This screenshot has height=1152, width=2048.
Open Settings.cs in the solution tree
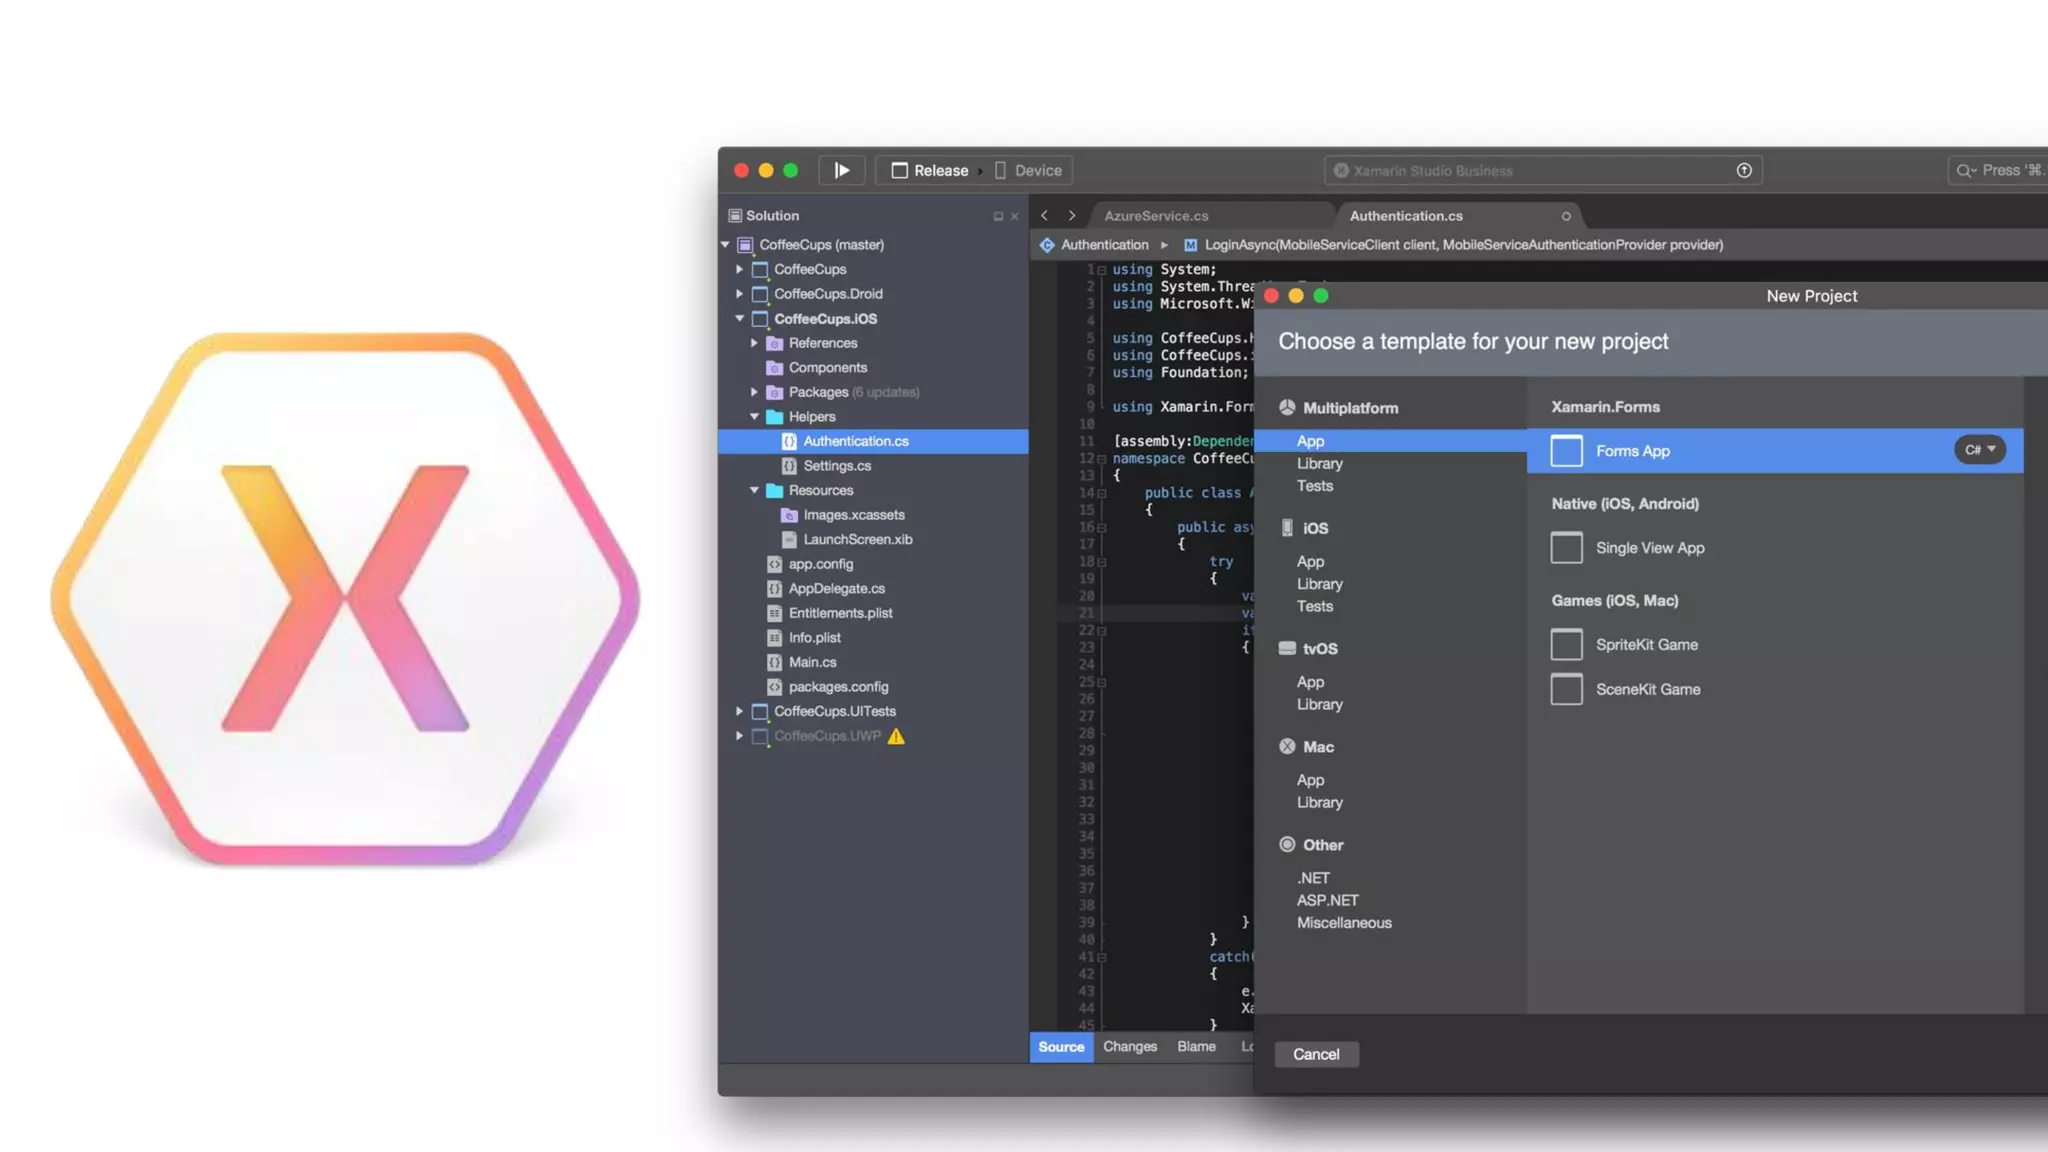pos(836,466)
